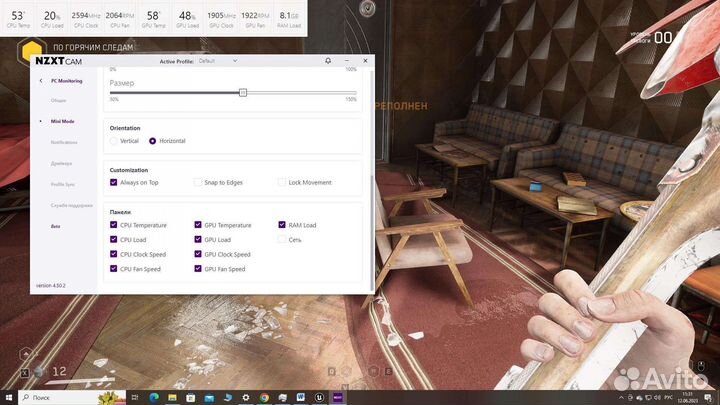This screenshot has height=405, width=720.
Task: Open the printer-like app on the taskbar
Action: click(282, 397)
